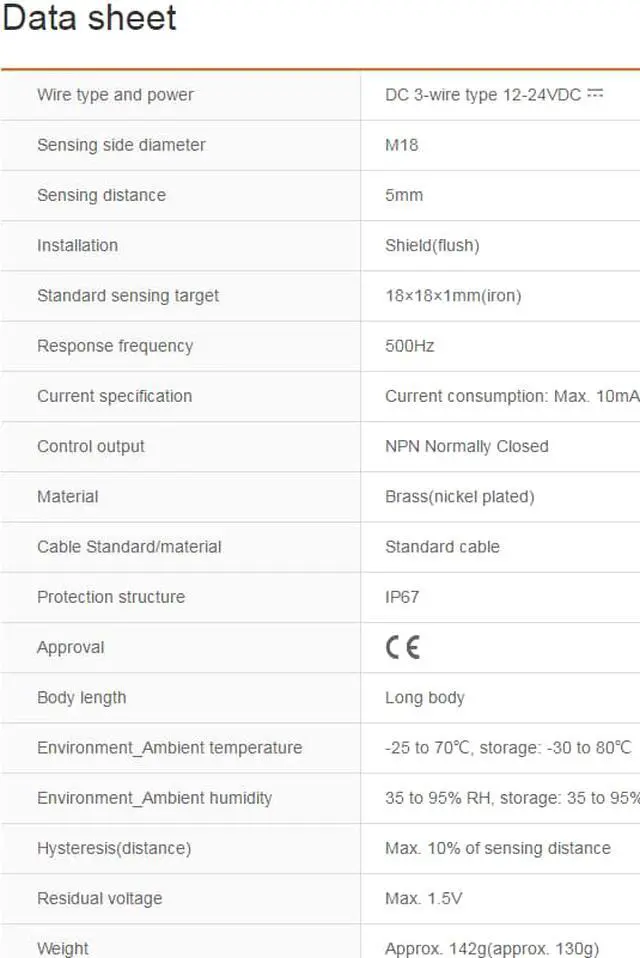The image size is (640, 958).
Task: Click the 'Environment_Ambient temperature' label
Action: pos(169,748)
